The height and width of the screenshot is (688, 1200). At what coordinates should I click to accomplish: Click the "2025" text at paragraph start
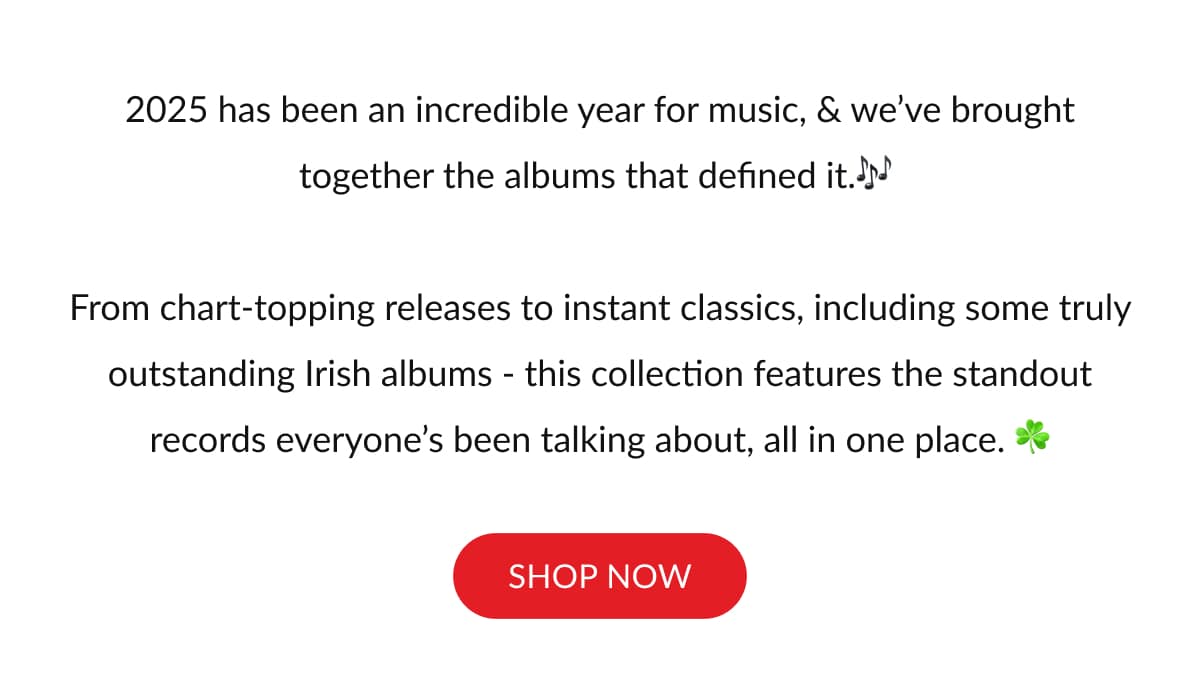tap(167, 111)
